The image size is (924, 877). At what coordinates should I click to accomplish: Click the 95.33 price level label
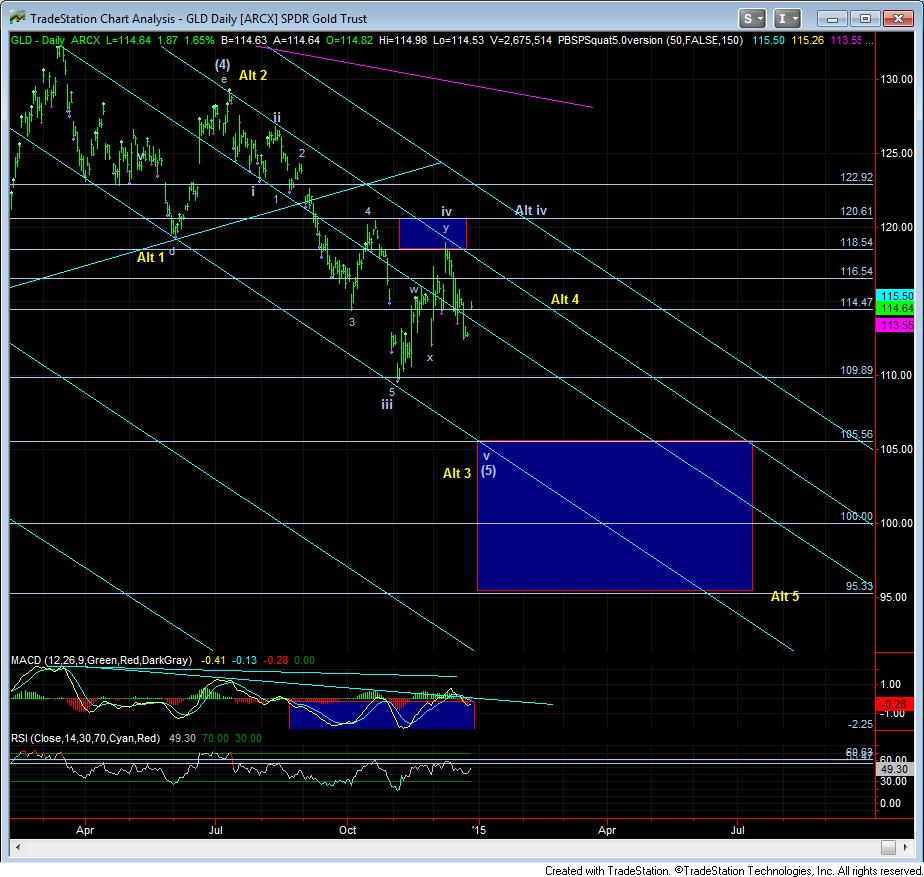(859, 586)
